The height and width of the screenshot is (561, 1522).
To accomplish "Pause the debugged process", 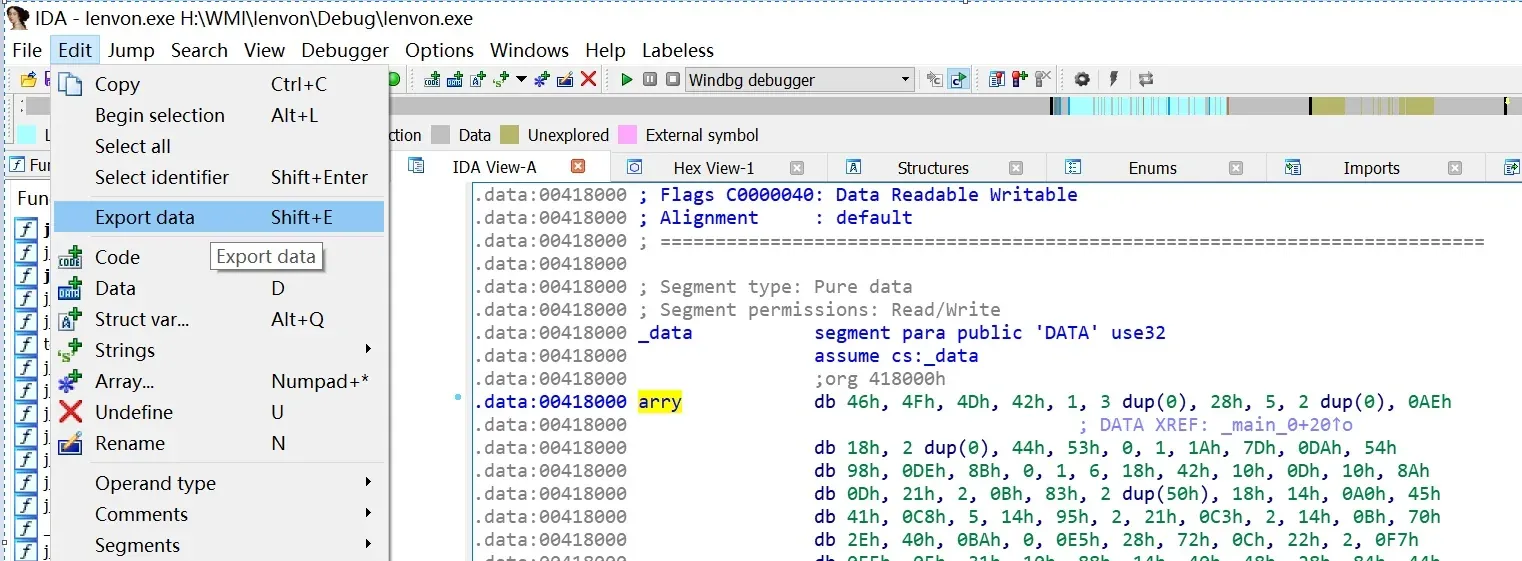I will point(650,79).
